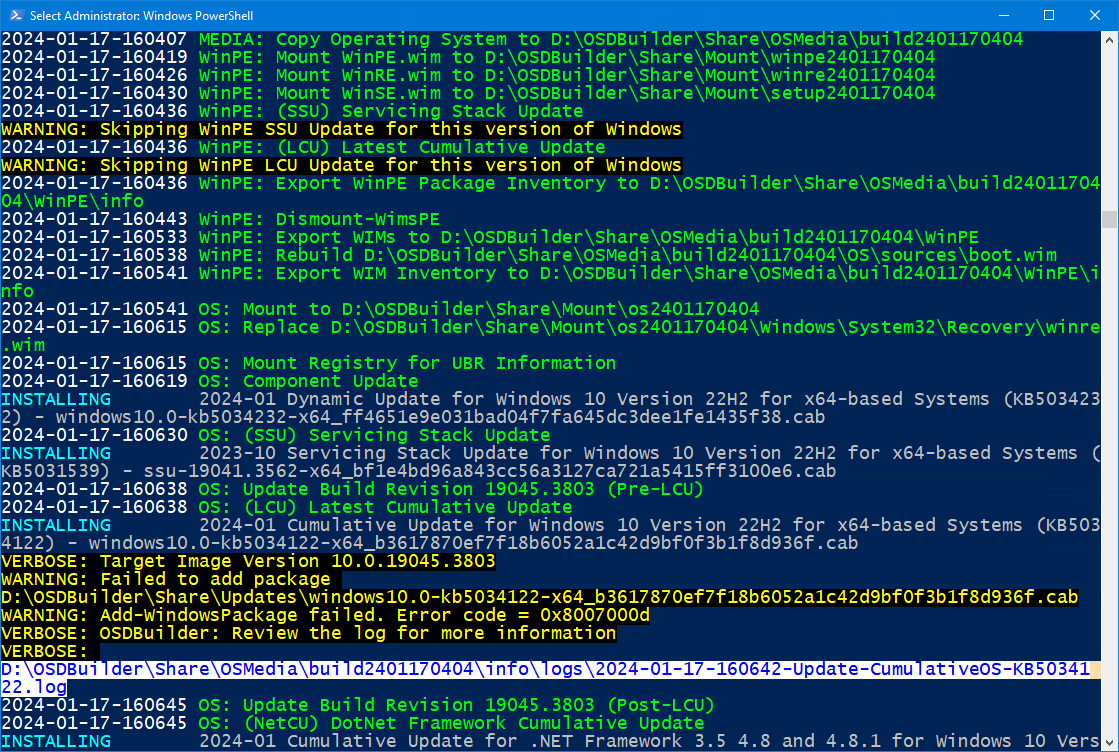Click 'WinPE: (LCU) Latest Cumulative Update' line

tap(303, 147)
